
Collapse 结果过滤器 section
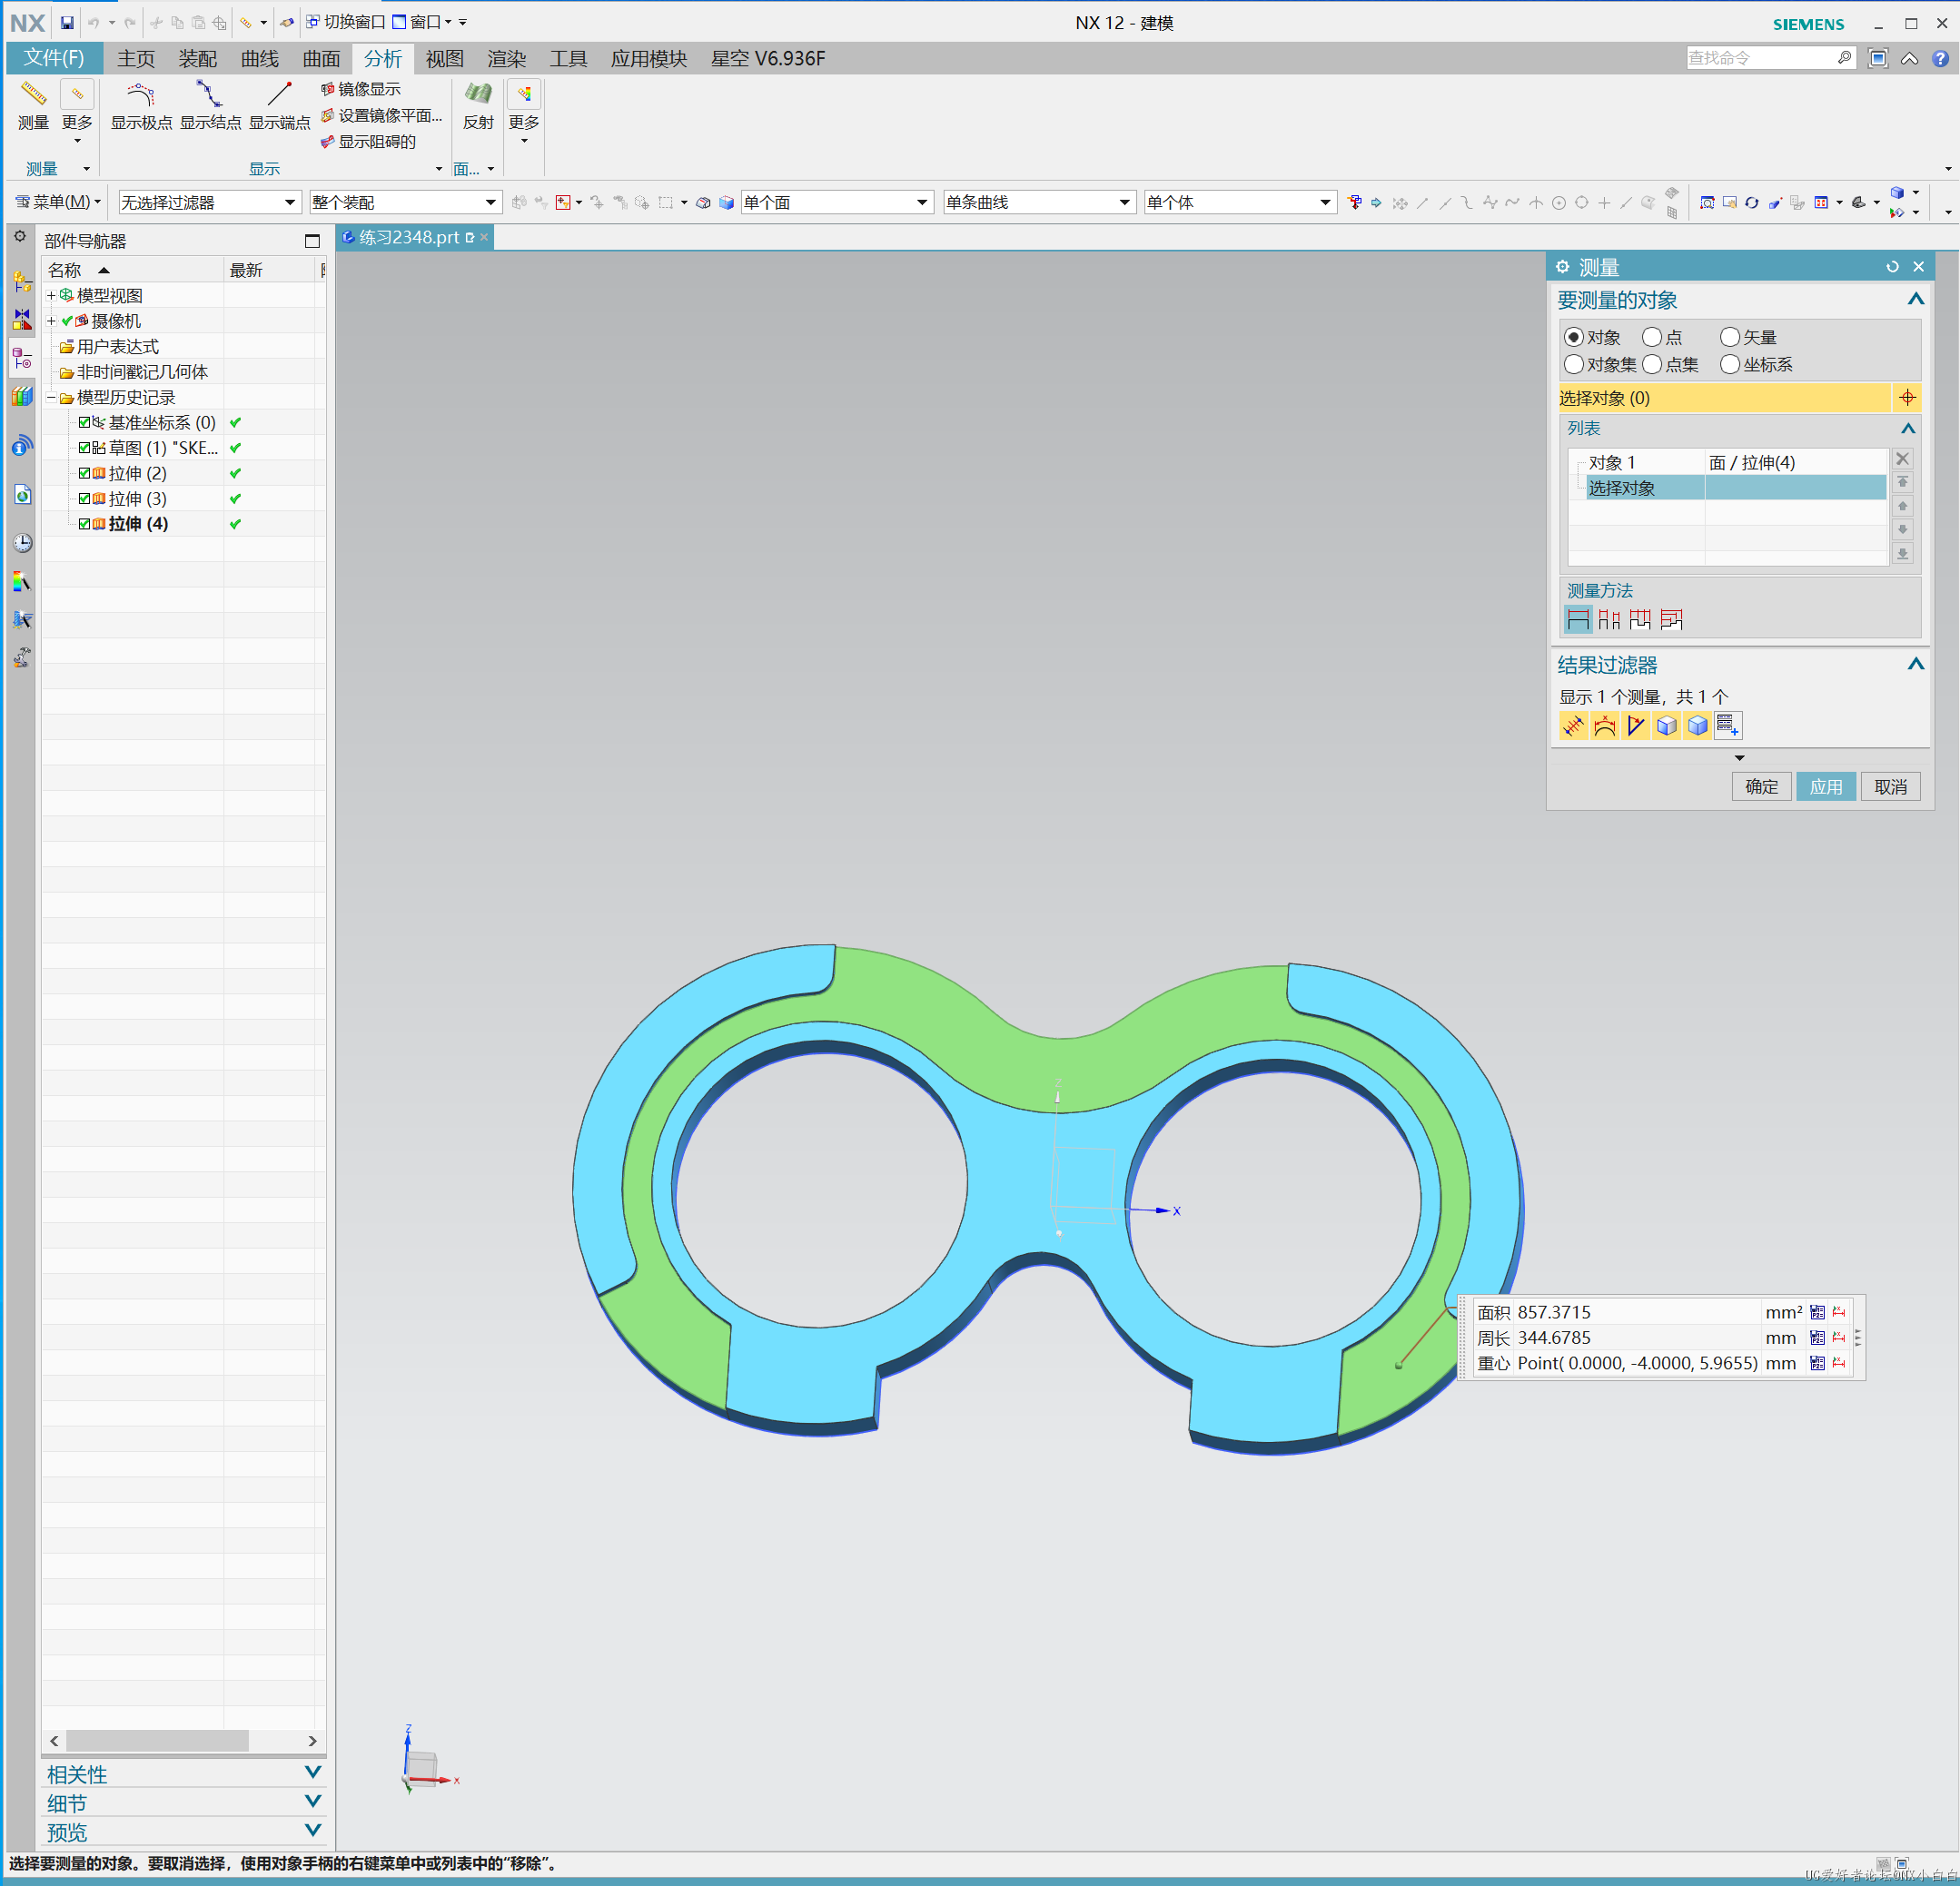click(1915, 664)
